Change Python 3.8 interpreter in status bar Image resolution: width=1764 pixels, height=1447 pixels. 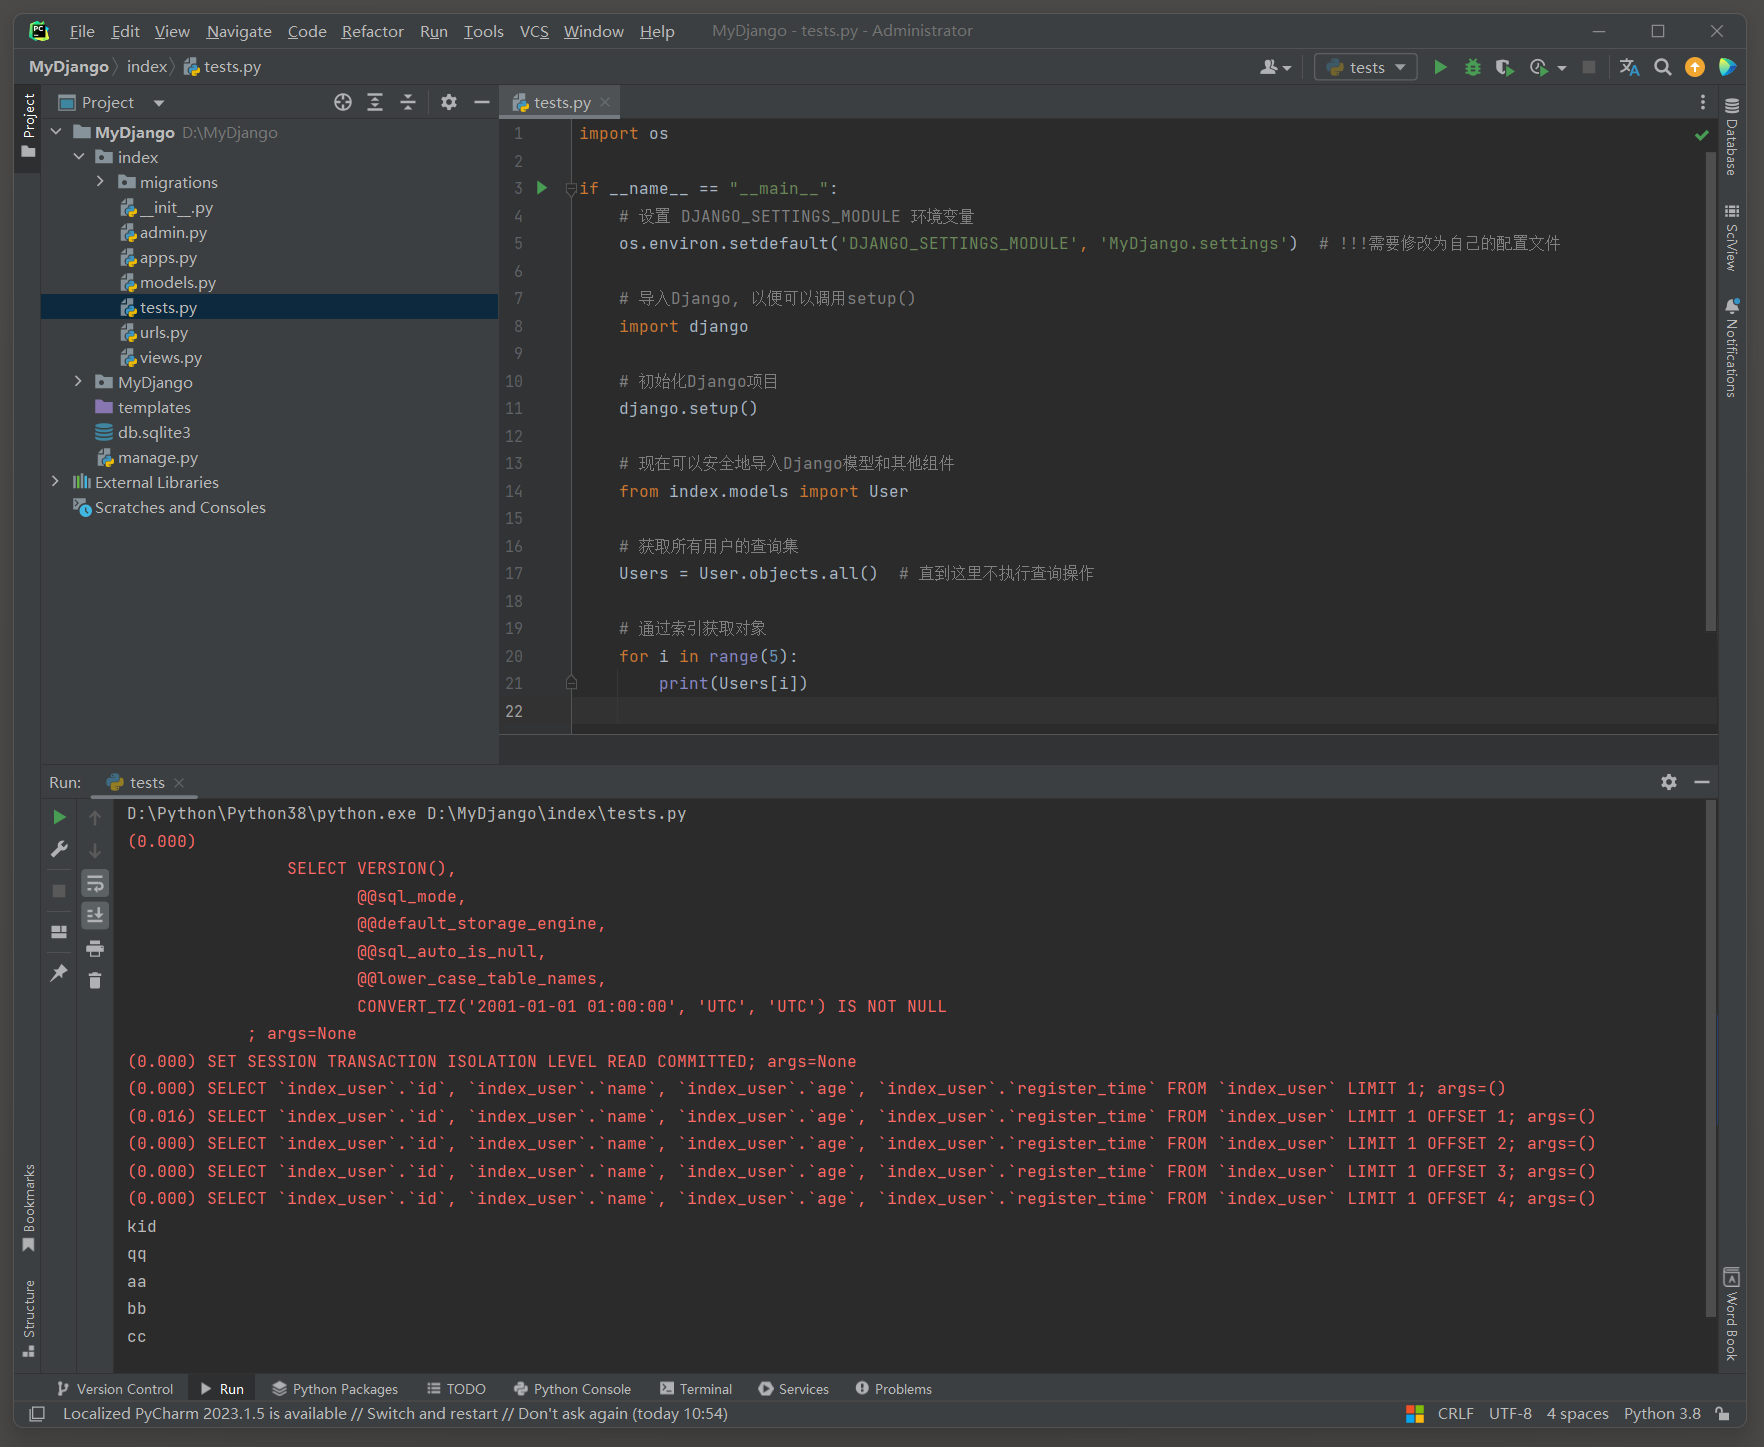pos(1662,1414)
